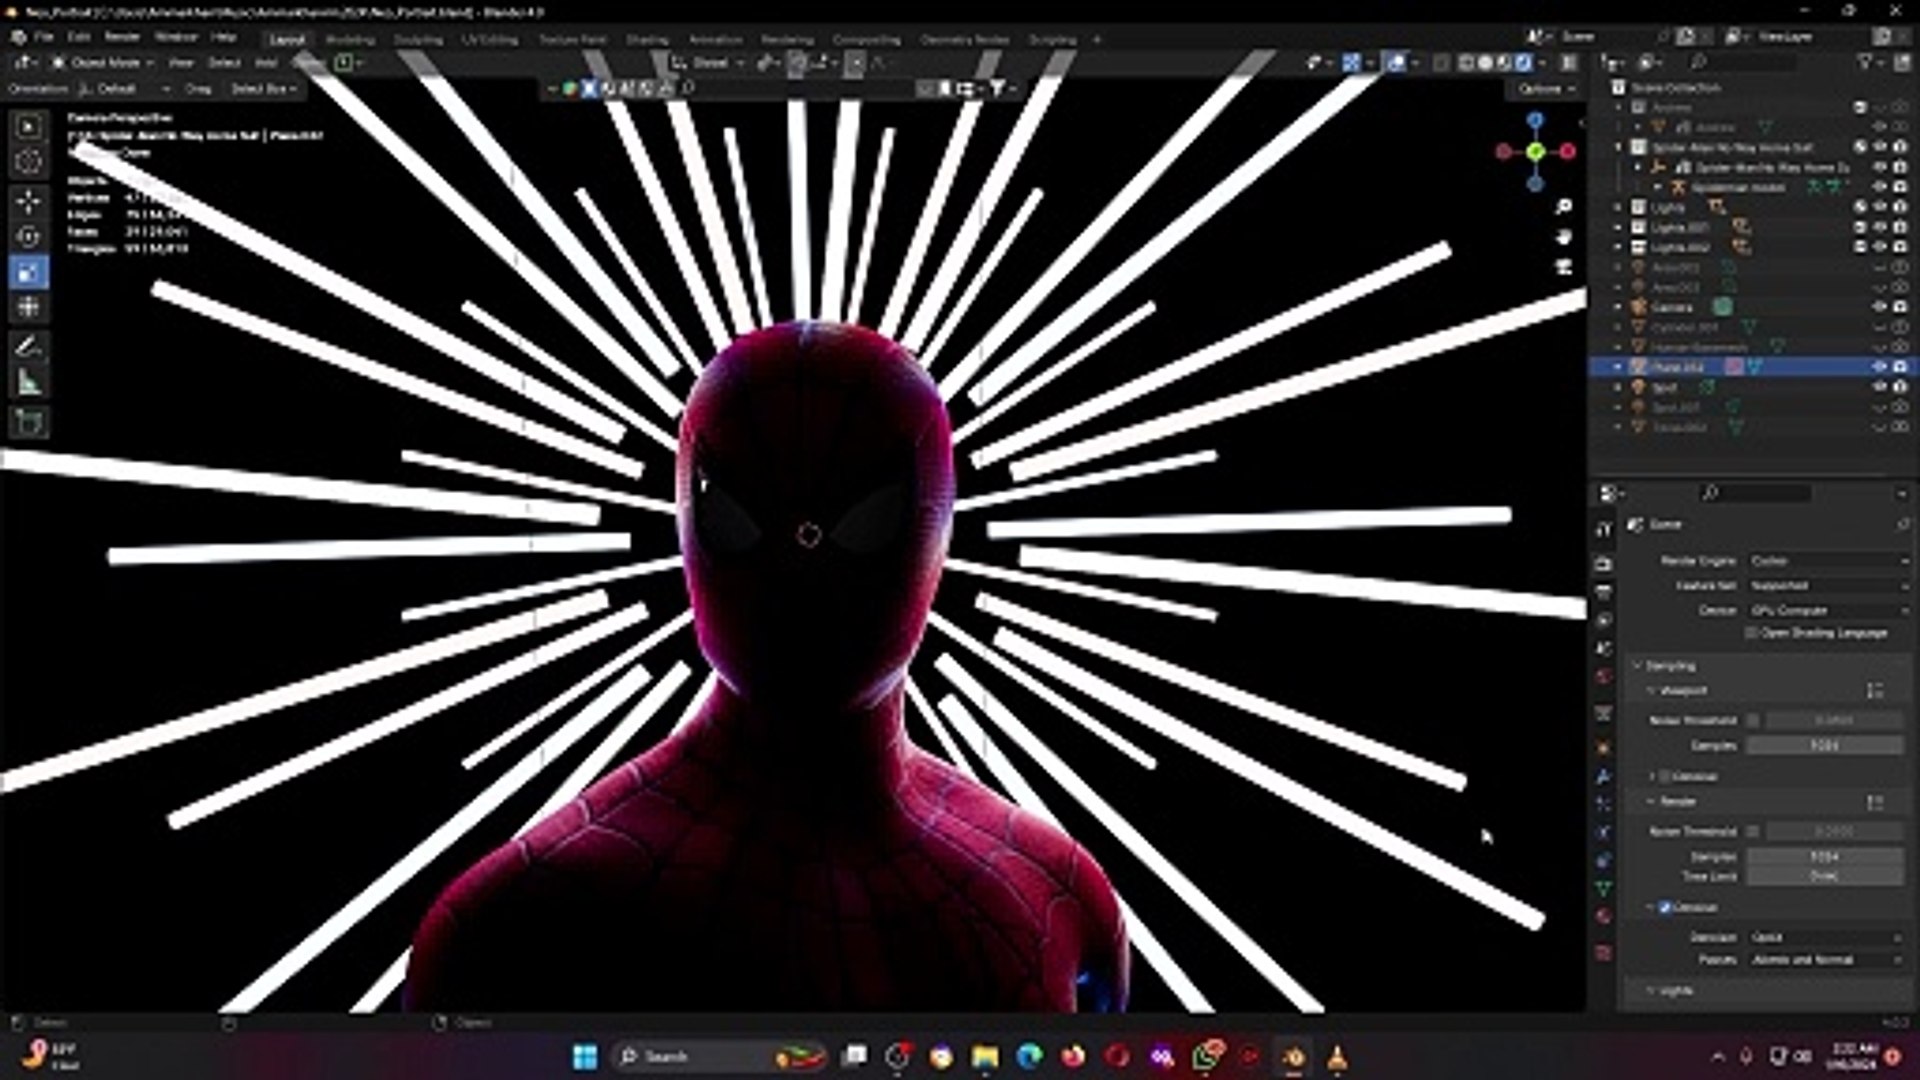Open Blender from the Windows taskbar
The image size is (1920, 1080).
pos(1294,1056)
